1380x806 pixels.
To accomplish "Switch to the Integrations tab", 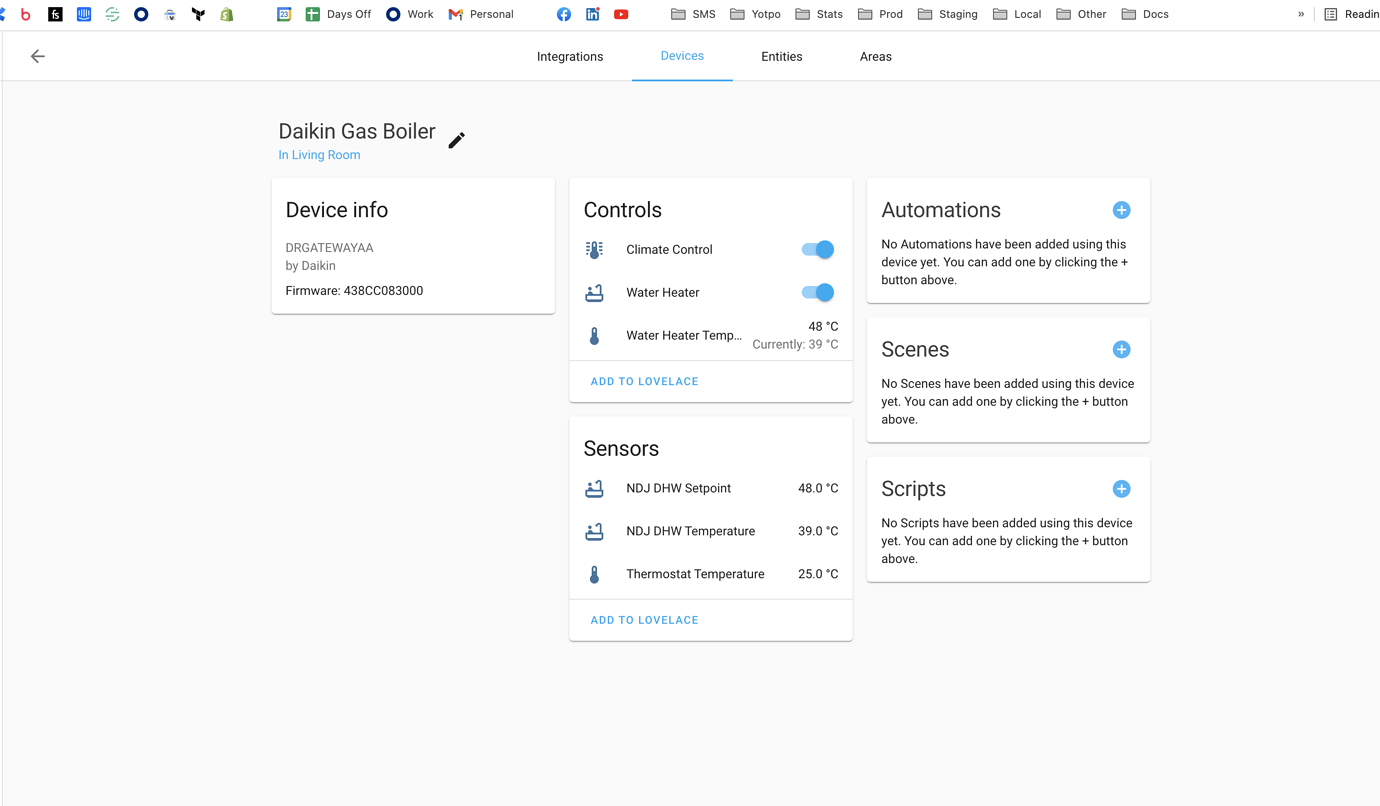I will point(570,57).
